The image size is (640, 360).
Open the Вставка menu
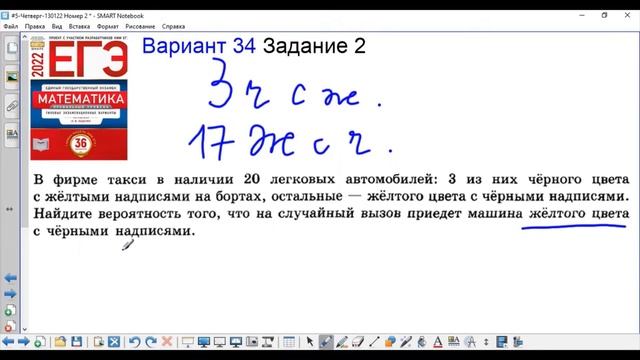(x=79, y=27)
